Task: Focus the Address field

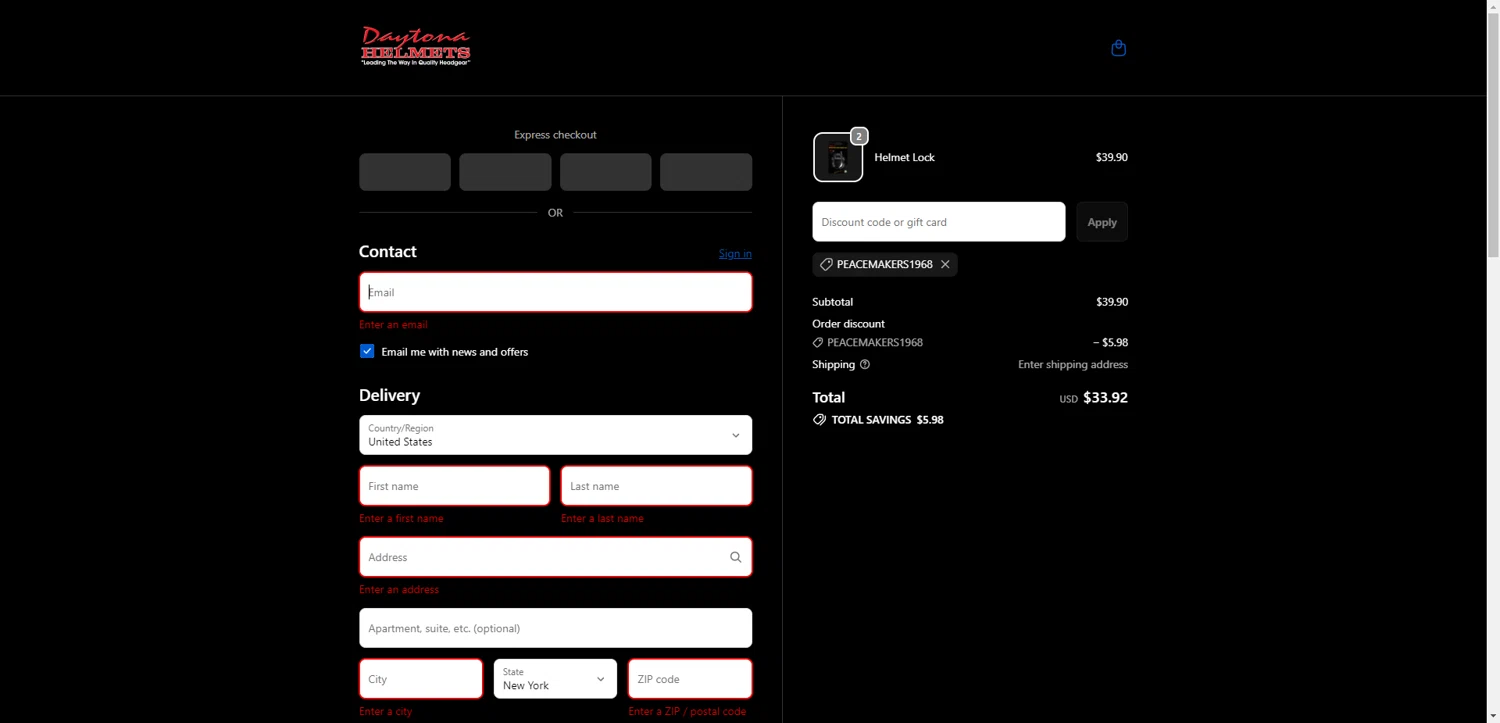Action: [556, 557]
